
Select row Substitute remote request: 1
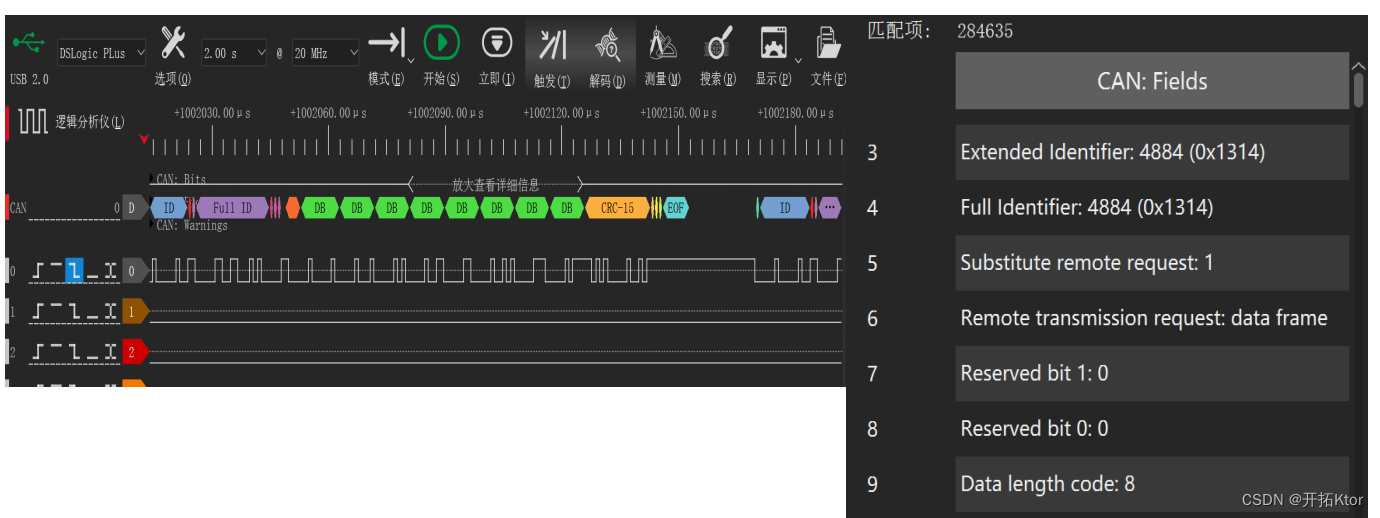pyautogui.click(x=1152, y=263)
